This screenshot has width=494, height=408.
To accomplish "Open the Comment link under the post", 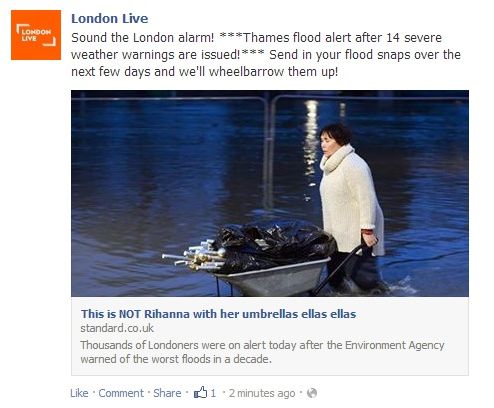I will (x=121, y=393).
